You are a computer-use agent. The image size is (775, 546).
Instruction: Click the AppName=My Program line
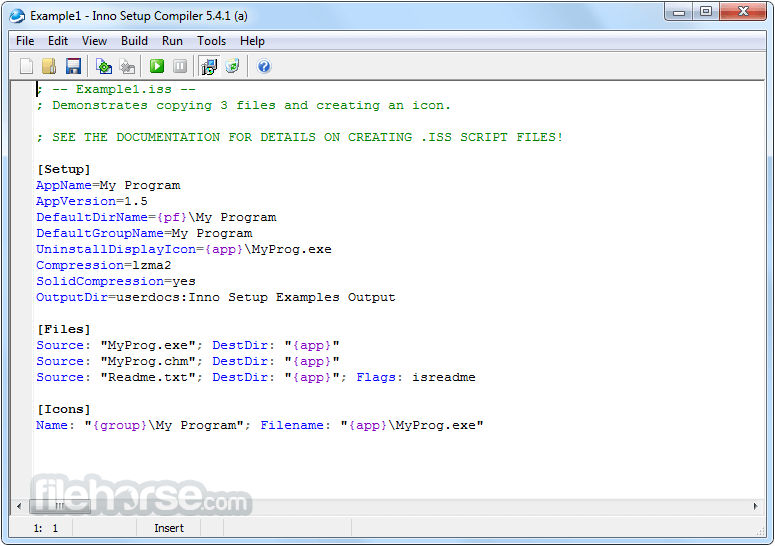108,185
